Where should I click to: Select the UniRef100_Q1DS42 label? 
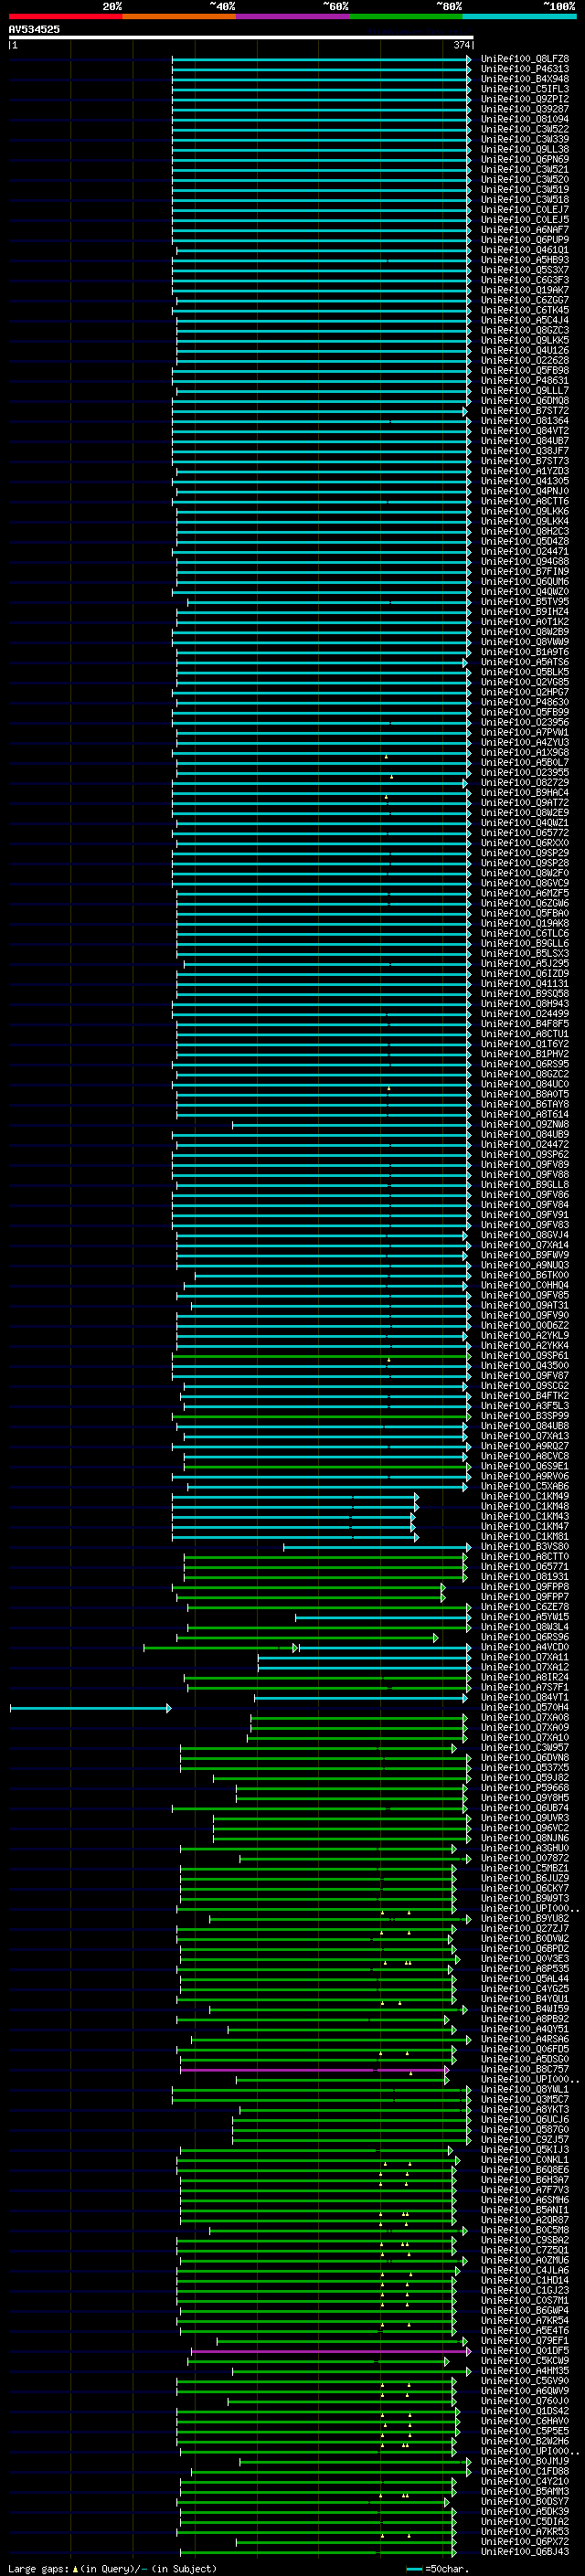coord(525,2410)
